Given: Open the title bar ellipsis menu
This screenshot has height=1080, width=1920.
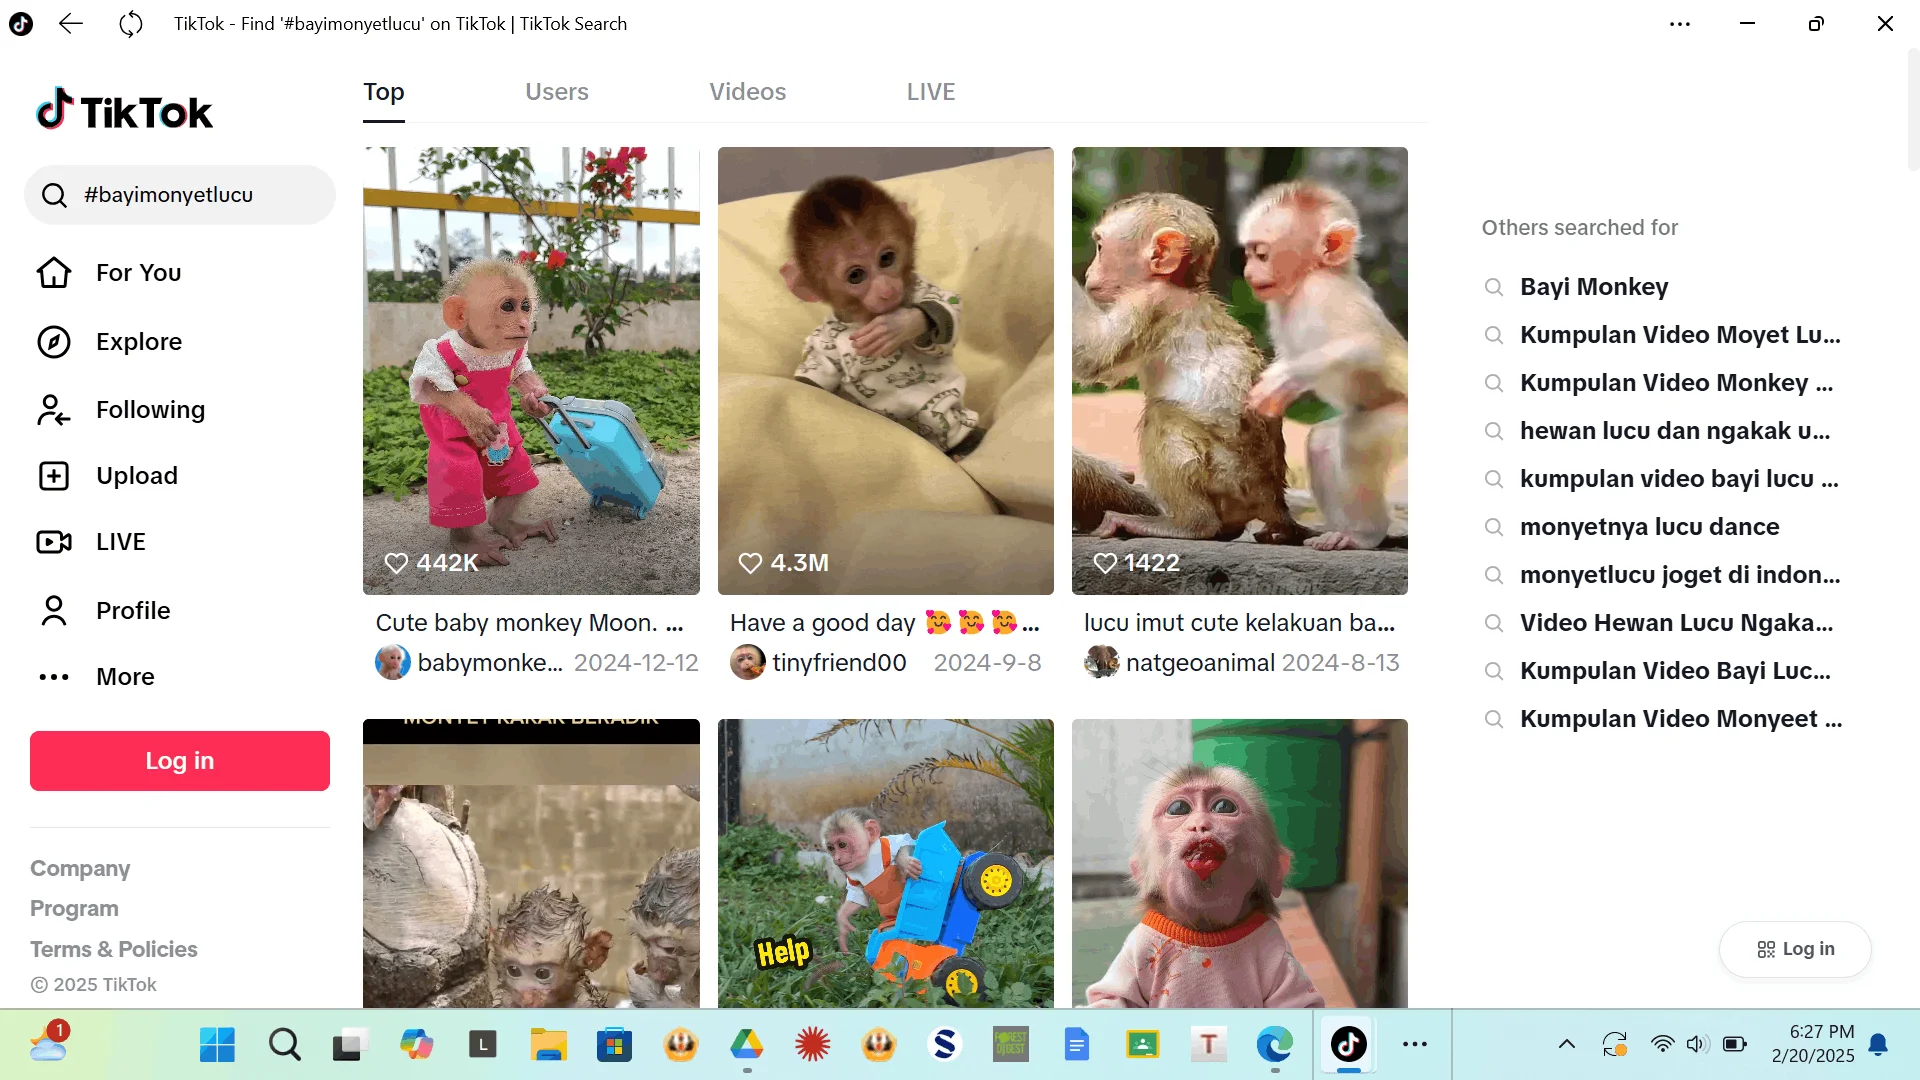Looking at the screenshot, I should [x=1680, y=24].
